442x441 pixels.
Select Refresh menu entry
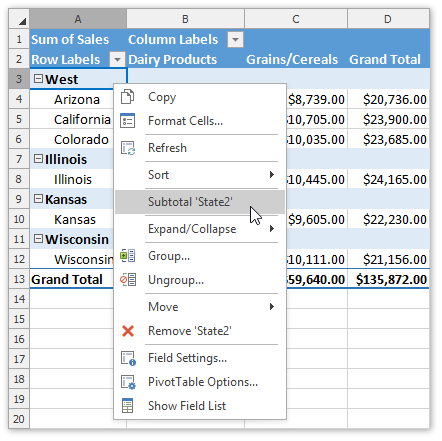tap(199, 148)
